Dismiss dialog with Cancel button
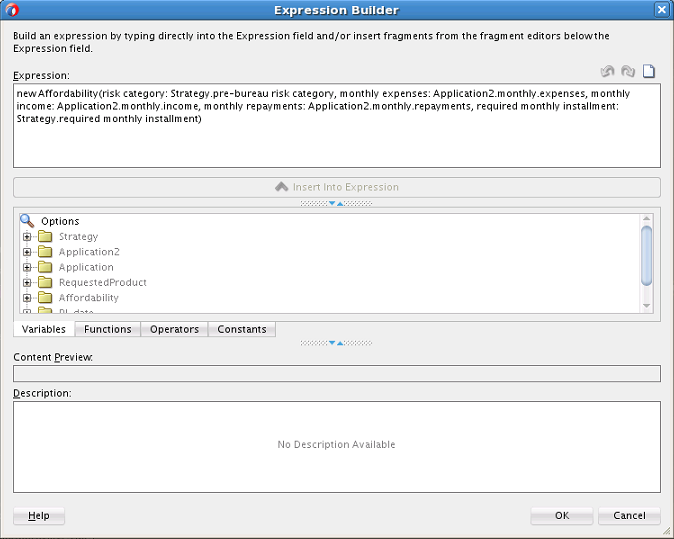The image size is (674, 539). 629,516
